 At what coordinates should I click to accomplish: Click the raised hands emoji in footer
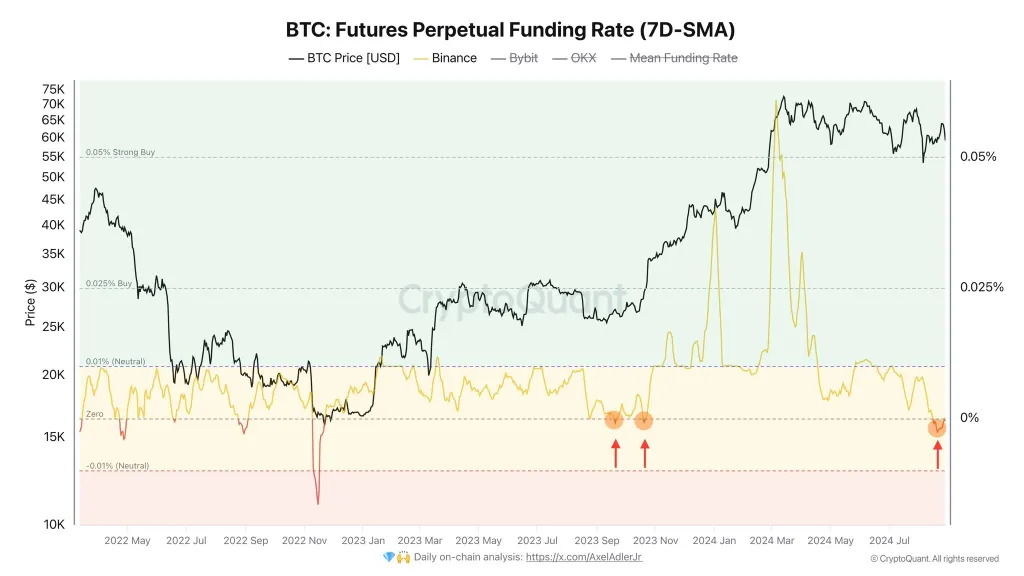pos(402,557)
